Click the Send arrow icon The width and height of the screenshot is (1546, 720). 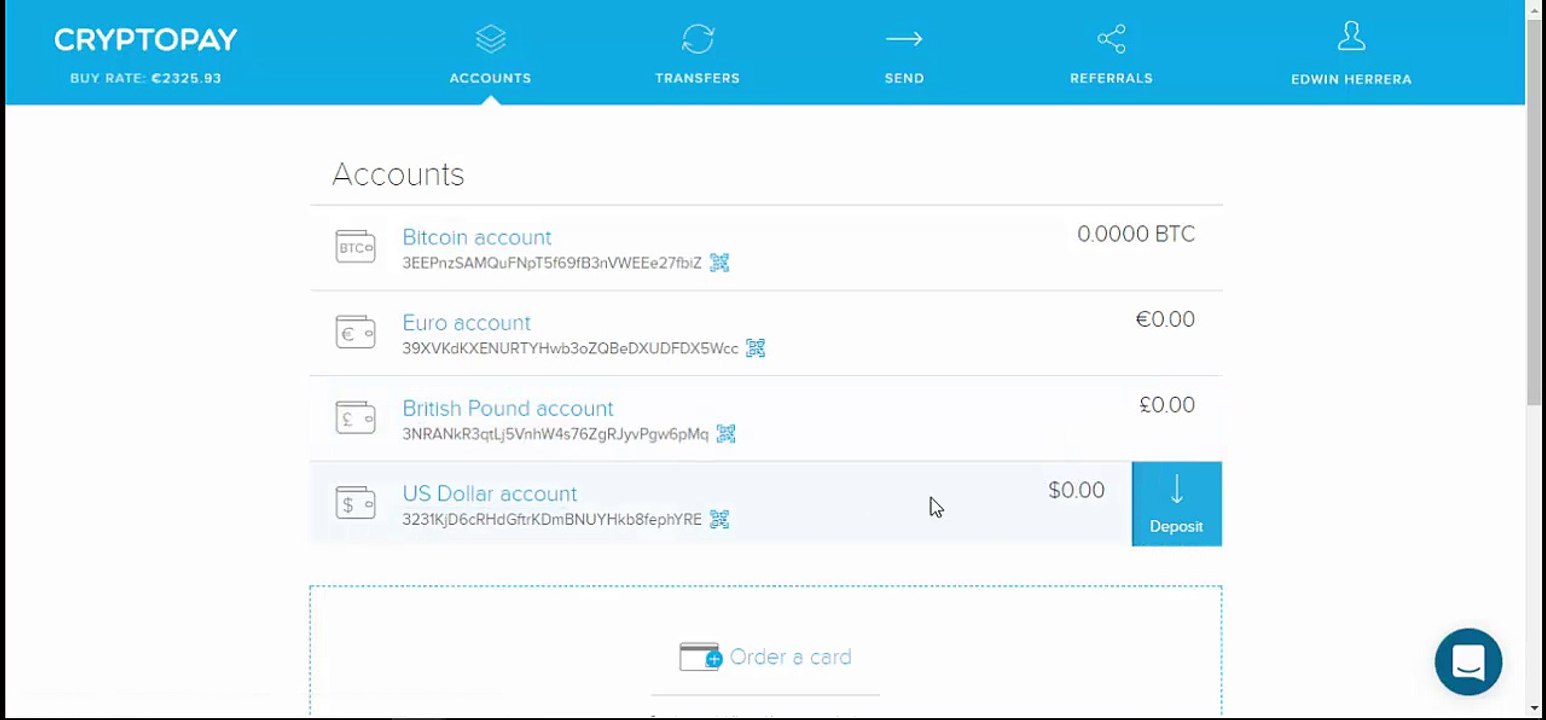(904, 39)
